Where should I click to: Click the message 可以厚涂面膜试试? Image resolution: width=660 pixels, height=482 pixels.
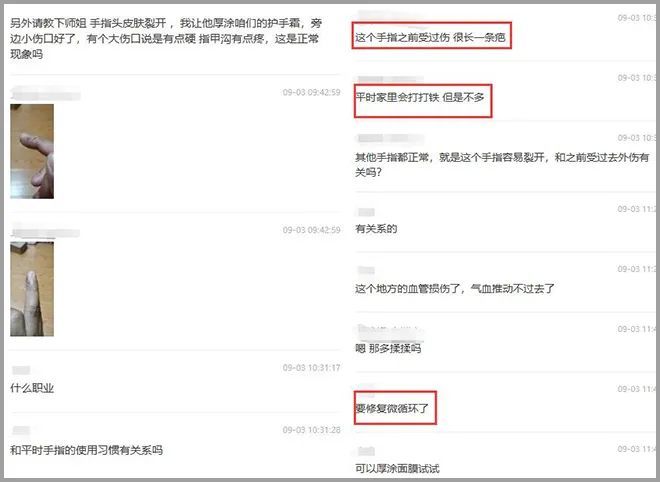coord(397,468)
